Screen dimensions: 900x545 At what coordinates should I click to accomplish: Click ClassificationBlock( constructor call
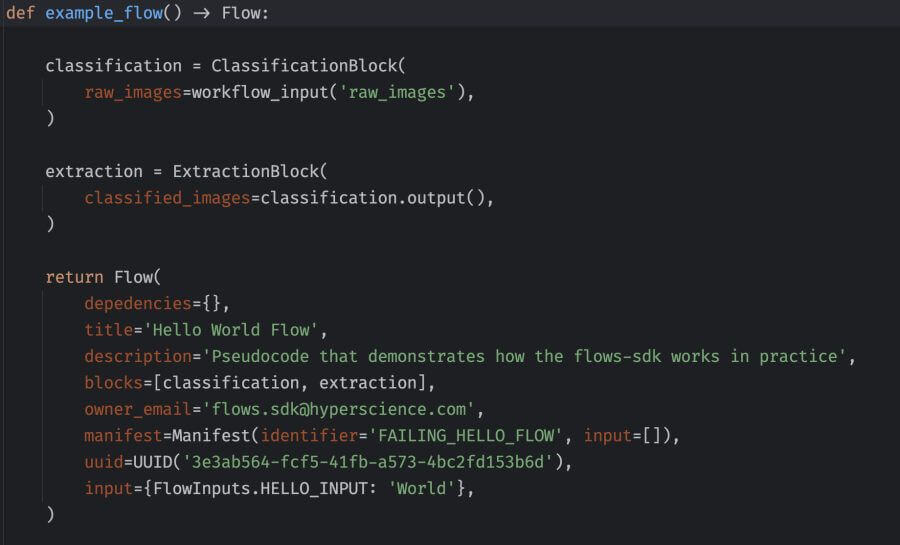coord(308,65)
